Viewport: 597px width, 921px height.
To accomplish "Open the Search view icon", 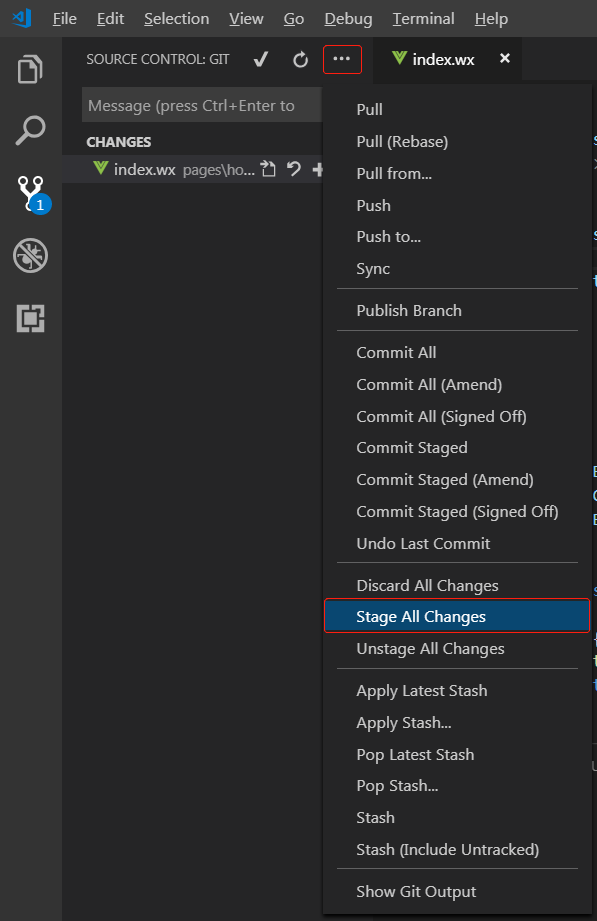I will [x=30, y=130].
